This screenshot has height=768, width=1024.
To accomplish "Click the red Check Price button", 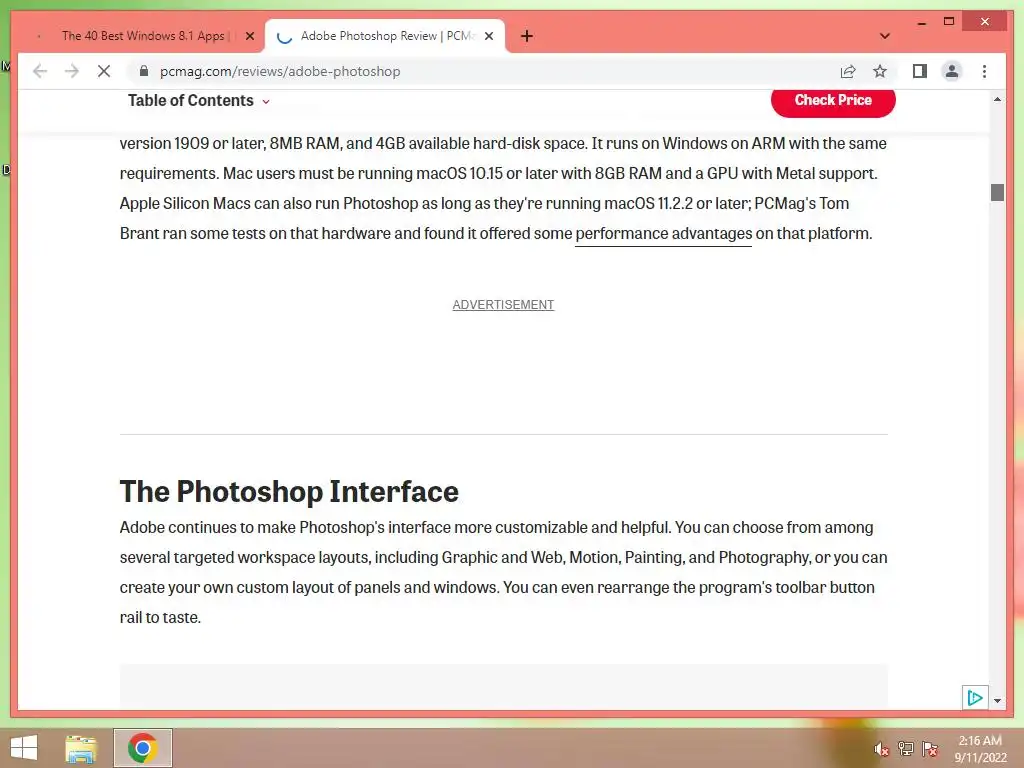I will pyautogui.click(x=833, y=101).
